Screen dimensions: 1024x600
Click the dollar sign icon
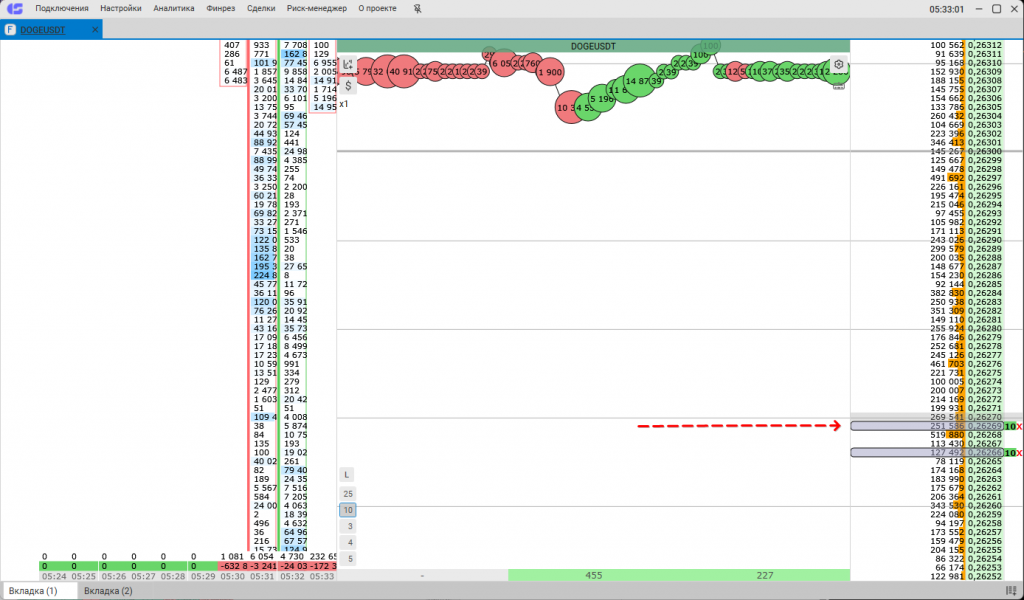348,86
